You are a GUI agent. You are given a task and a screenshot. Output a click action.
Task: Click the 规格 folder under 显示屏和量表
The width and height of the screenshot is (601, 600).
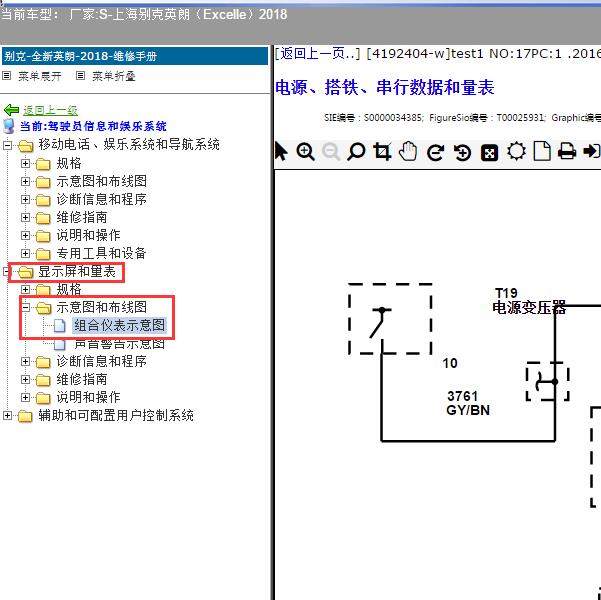point(69,289)
